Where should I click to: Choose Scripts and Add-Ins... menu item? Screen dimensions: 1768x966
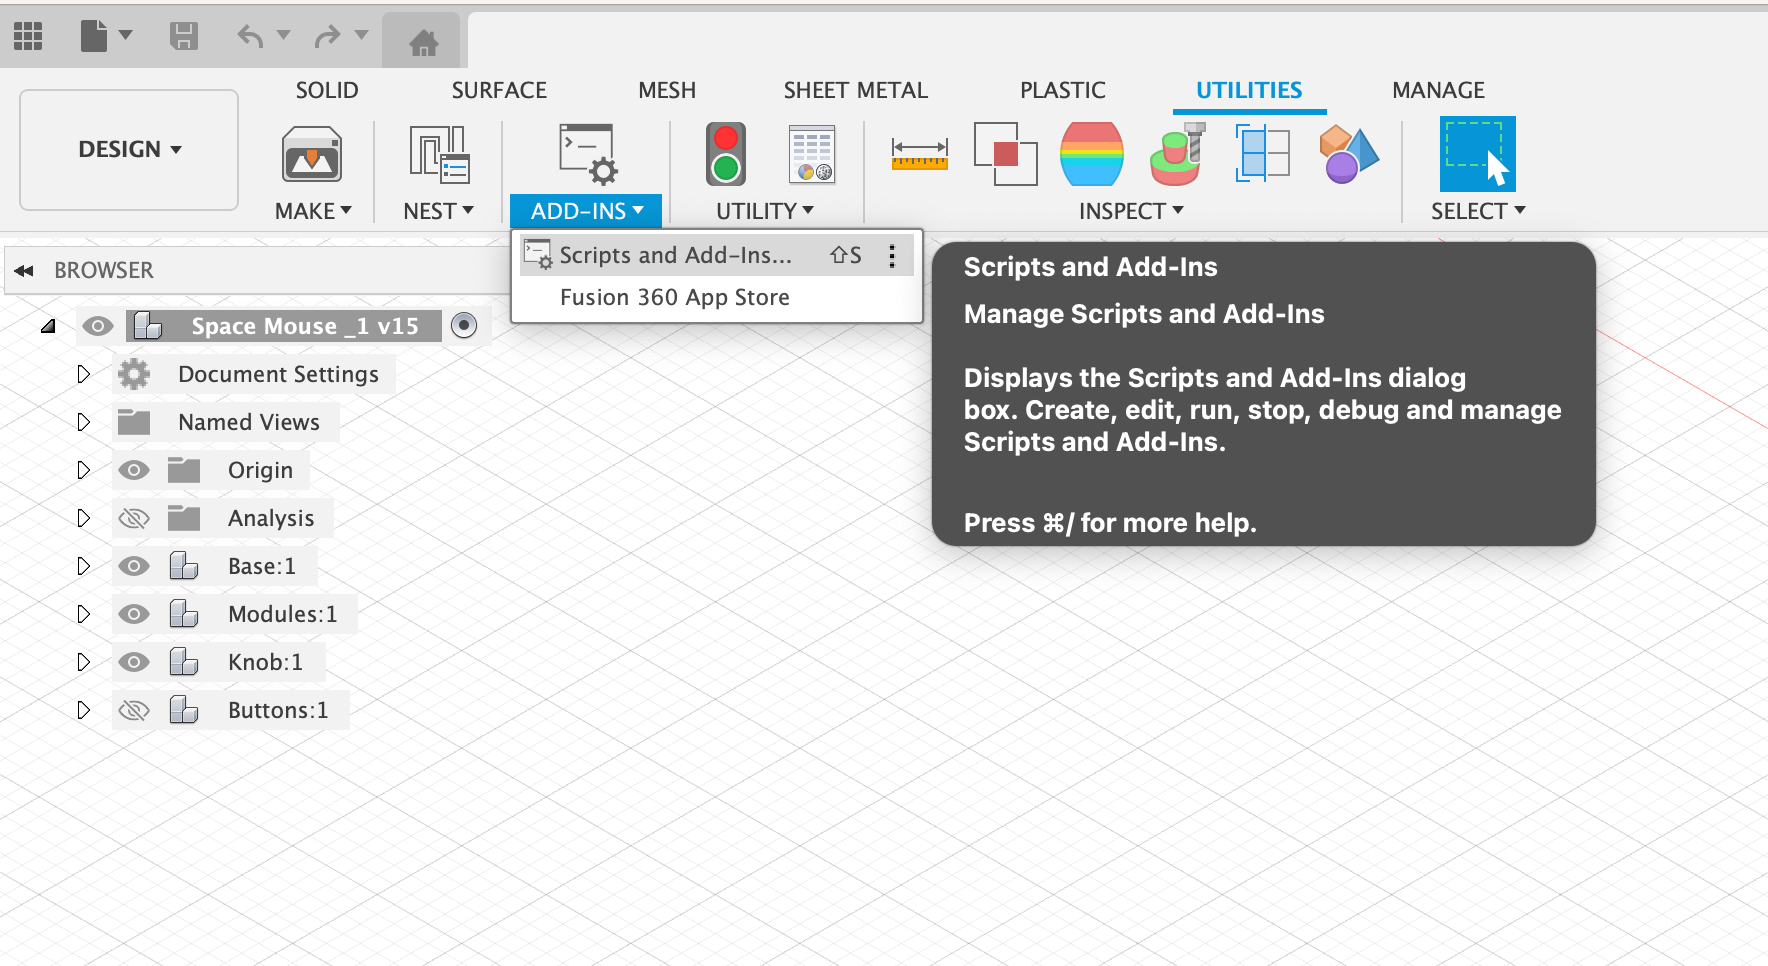(717, 256)
